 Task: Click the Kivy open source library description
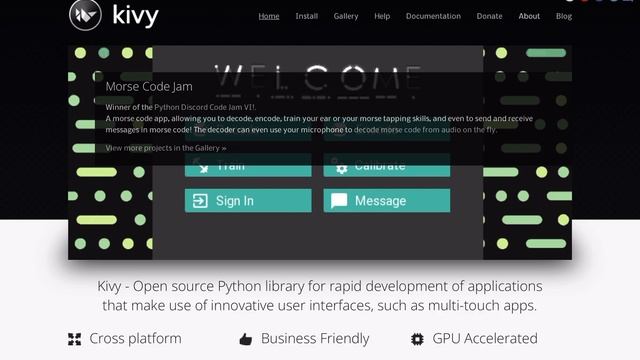coord(320,296)
